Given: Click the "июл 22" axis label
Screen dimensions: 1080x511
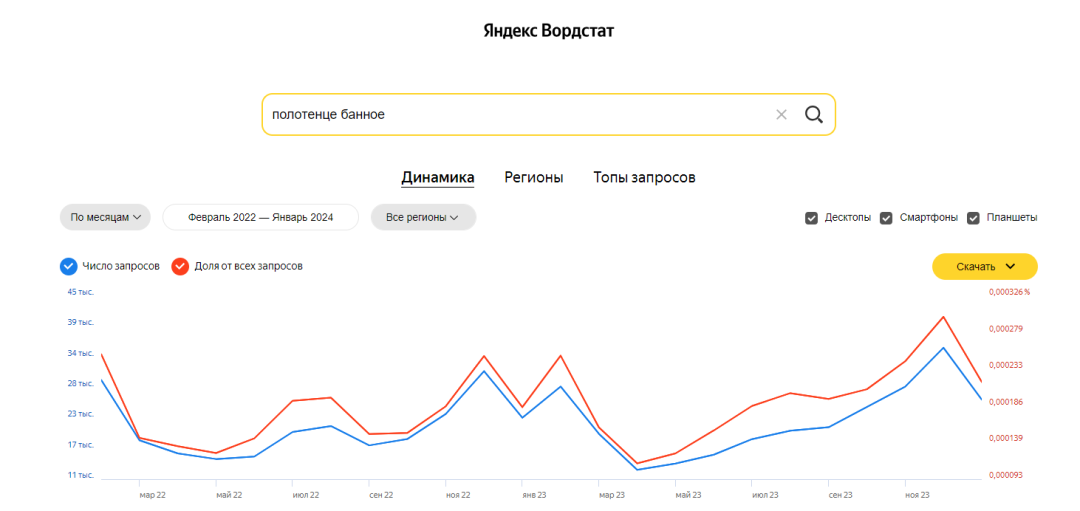Looking at the screenshot, I should tap(306, 494).
